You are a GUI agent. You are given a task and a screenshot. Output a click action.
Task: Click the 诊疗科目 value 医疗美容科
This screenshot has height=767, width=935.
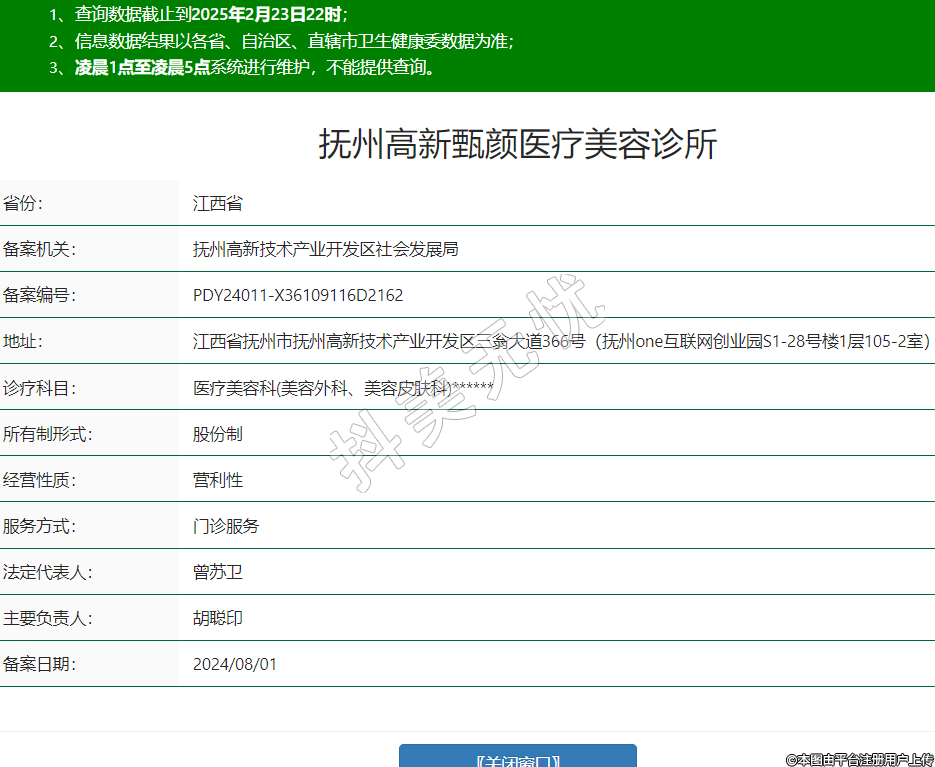click(343, 388)
